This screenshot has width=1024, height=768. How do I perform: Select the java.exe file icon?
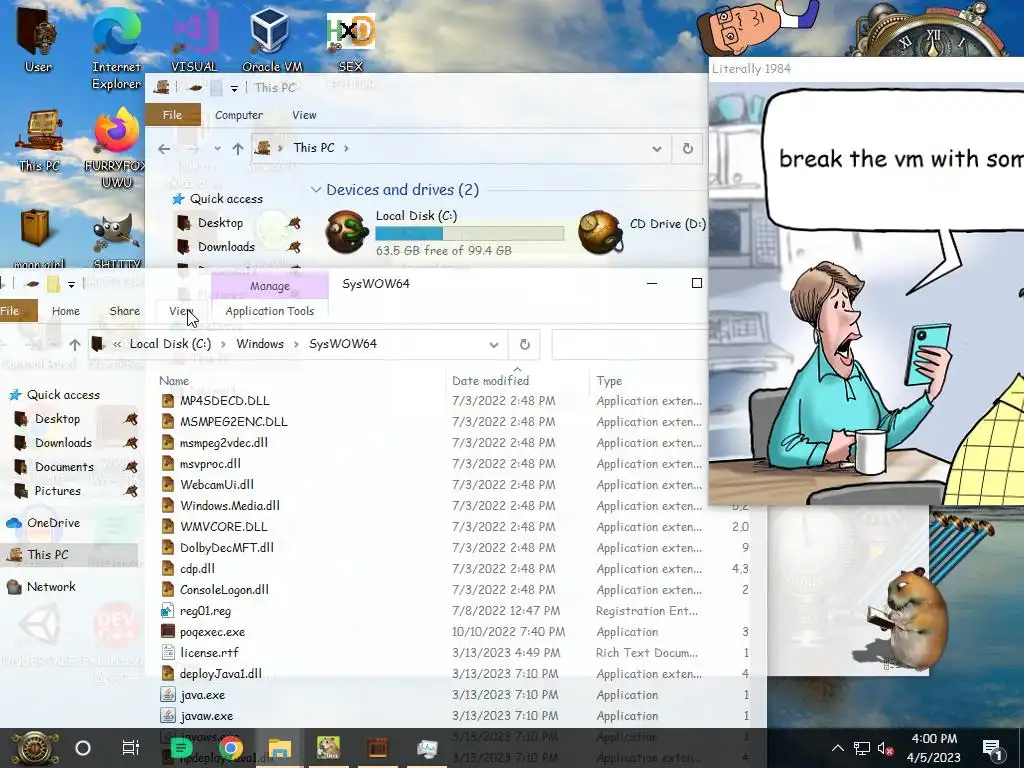point(168,695)
